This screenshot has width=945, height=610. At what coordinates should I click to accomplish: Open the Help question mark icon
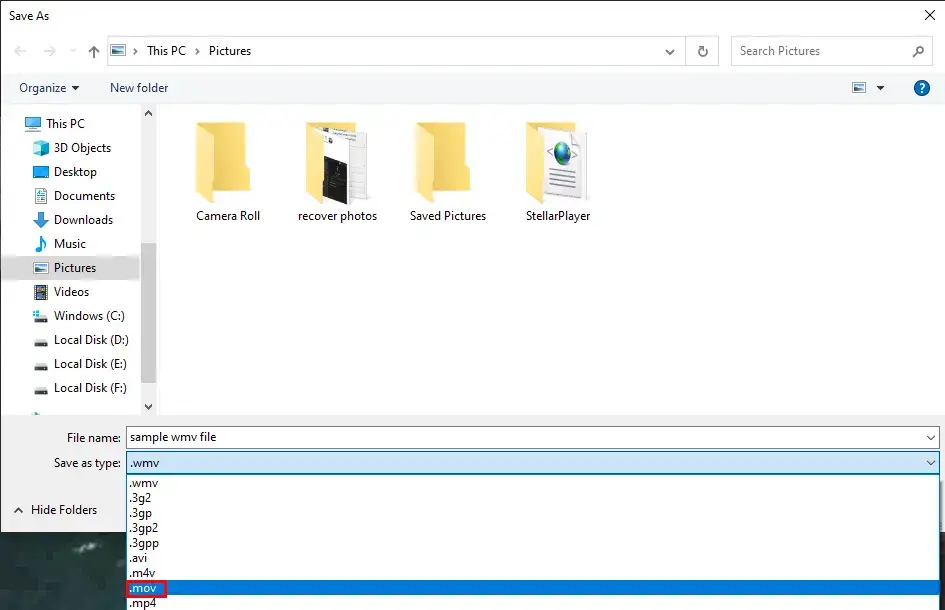pyautogui.click(x=922, y=88)
